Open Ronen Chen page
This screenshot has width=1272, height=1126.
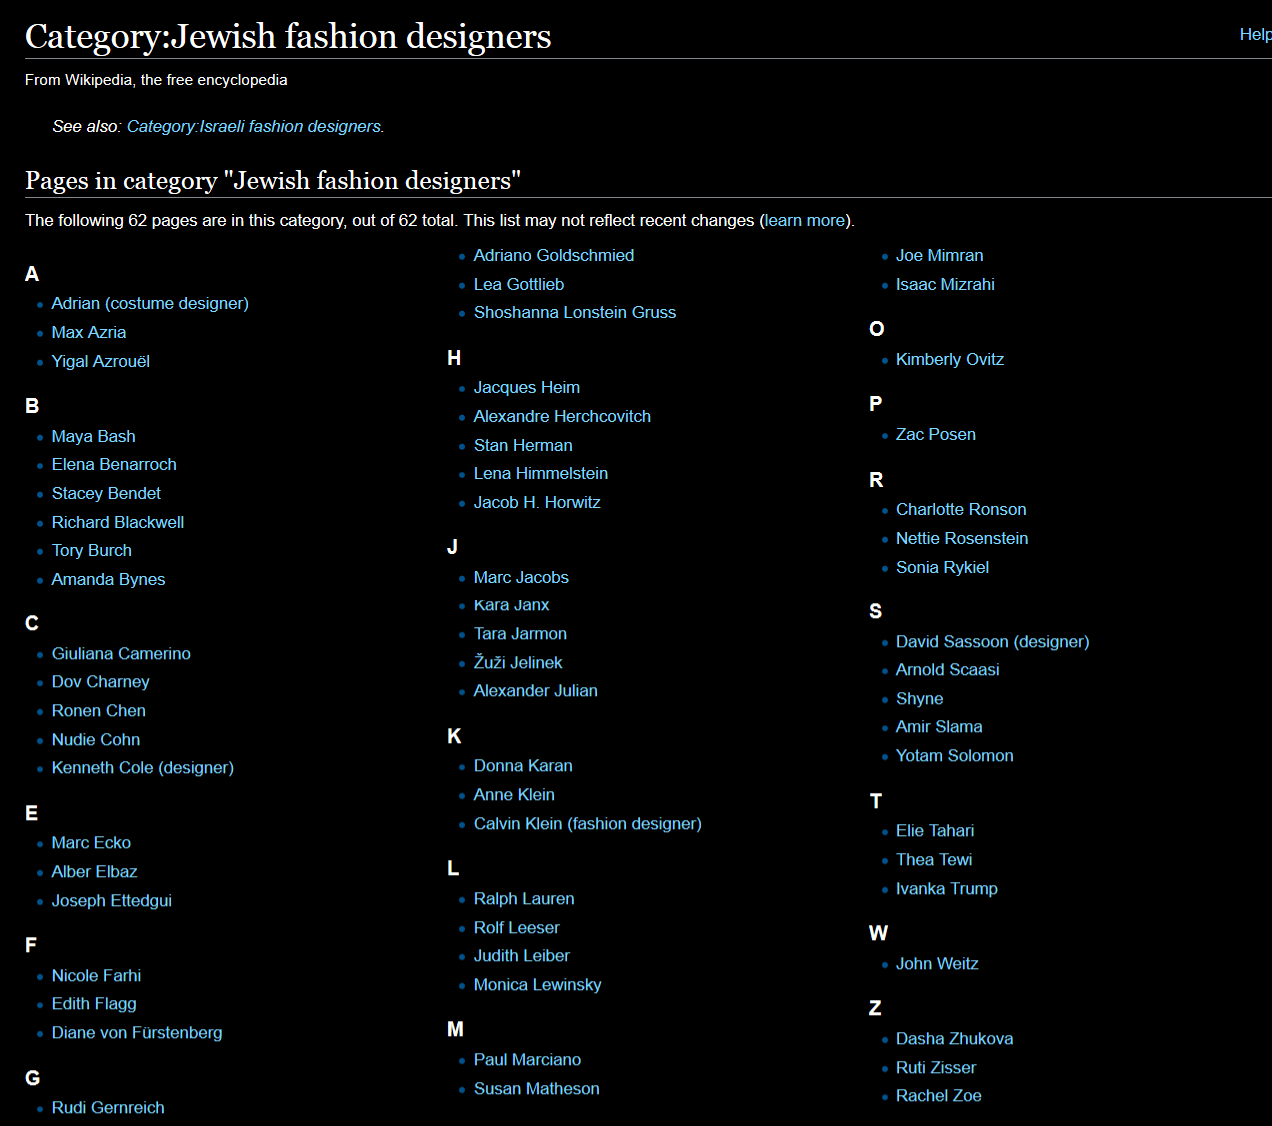[99, 710]
